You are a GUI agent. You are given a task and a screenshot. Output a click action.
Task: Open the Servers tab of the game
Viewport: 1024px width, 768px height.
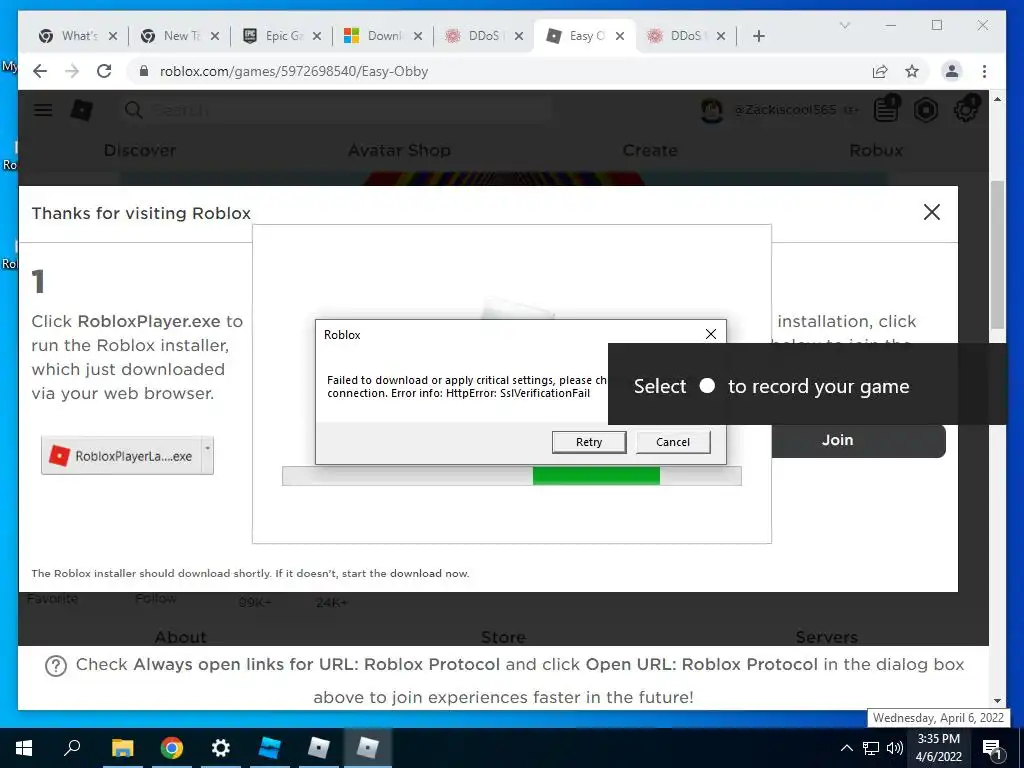click(x=826, y=637)
